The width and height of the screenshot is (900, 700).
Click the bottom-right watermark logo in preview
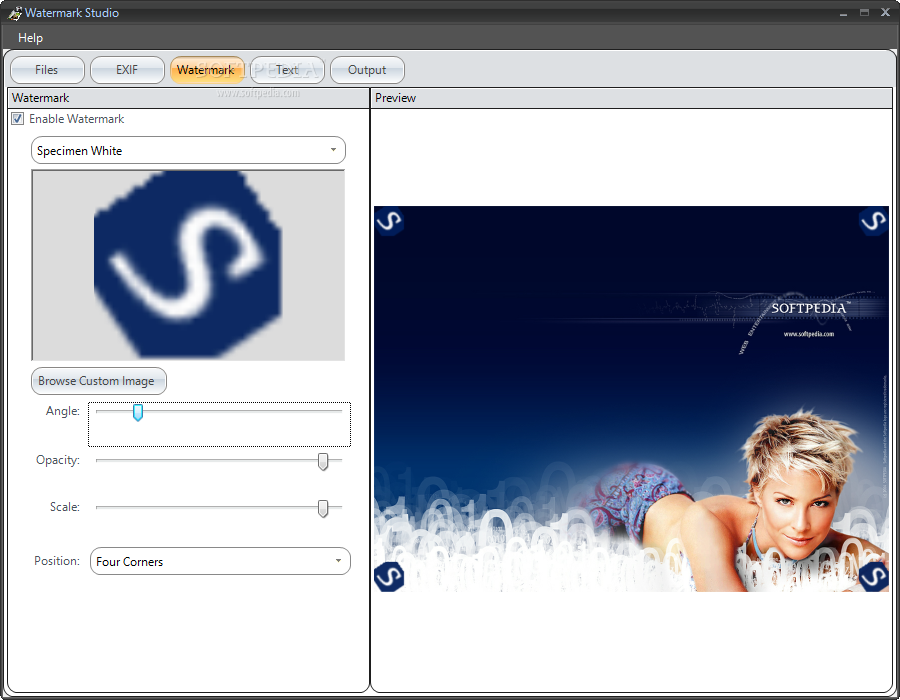[874, 577]
